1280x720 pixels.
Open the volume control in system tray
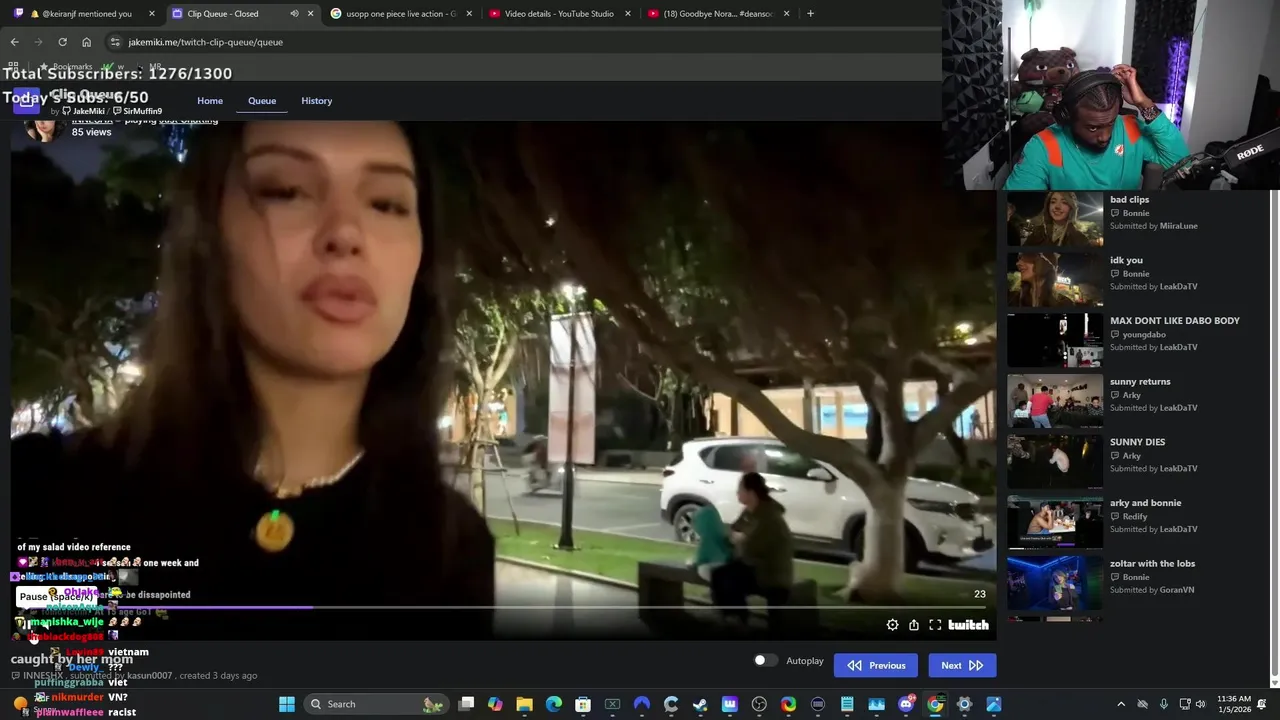1201,704
